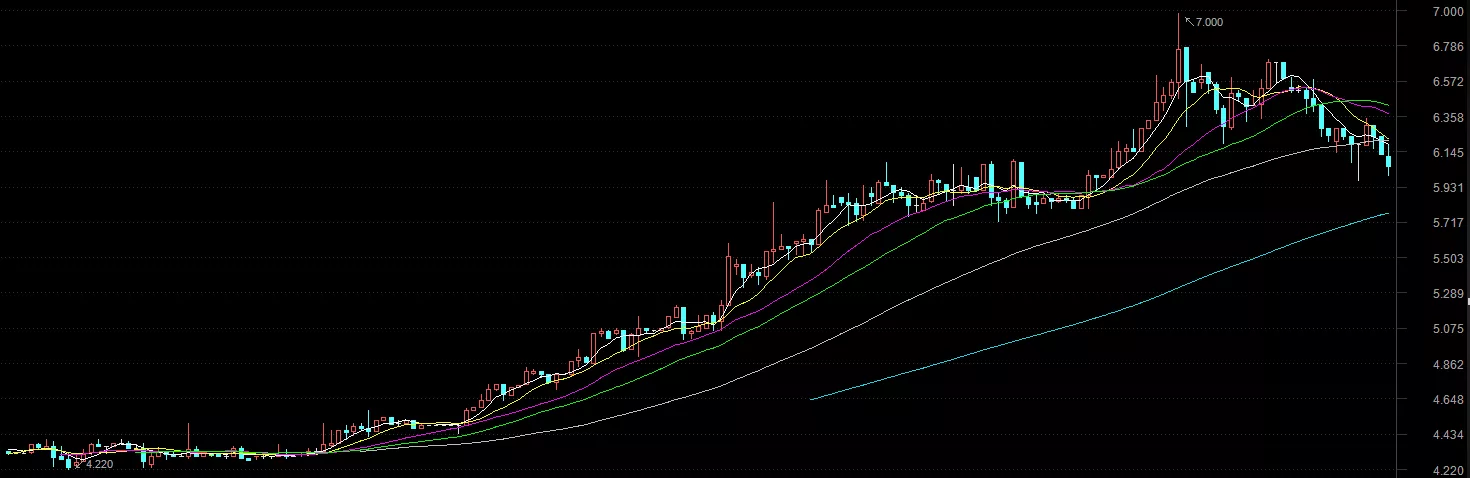The height and width of the screenshot is (478, 1470).
Task: Click the arrow beside the 4.220 low annotation
Action: coord(79,462)
